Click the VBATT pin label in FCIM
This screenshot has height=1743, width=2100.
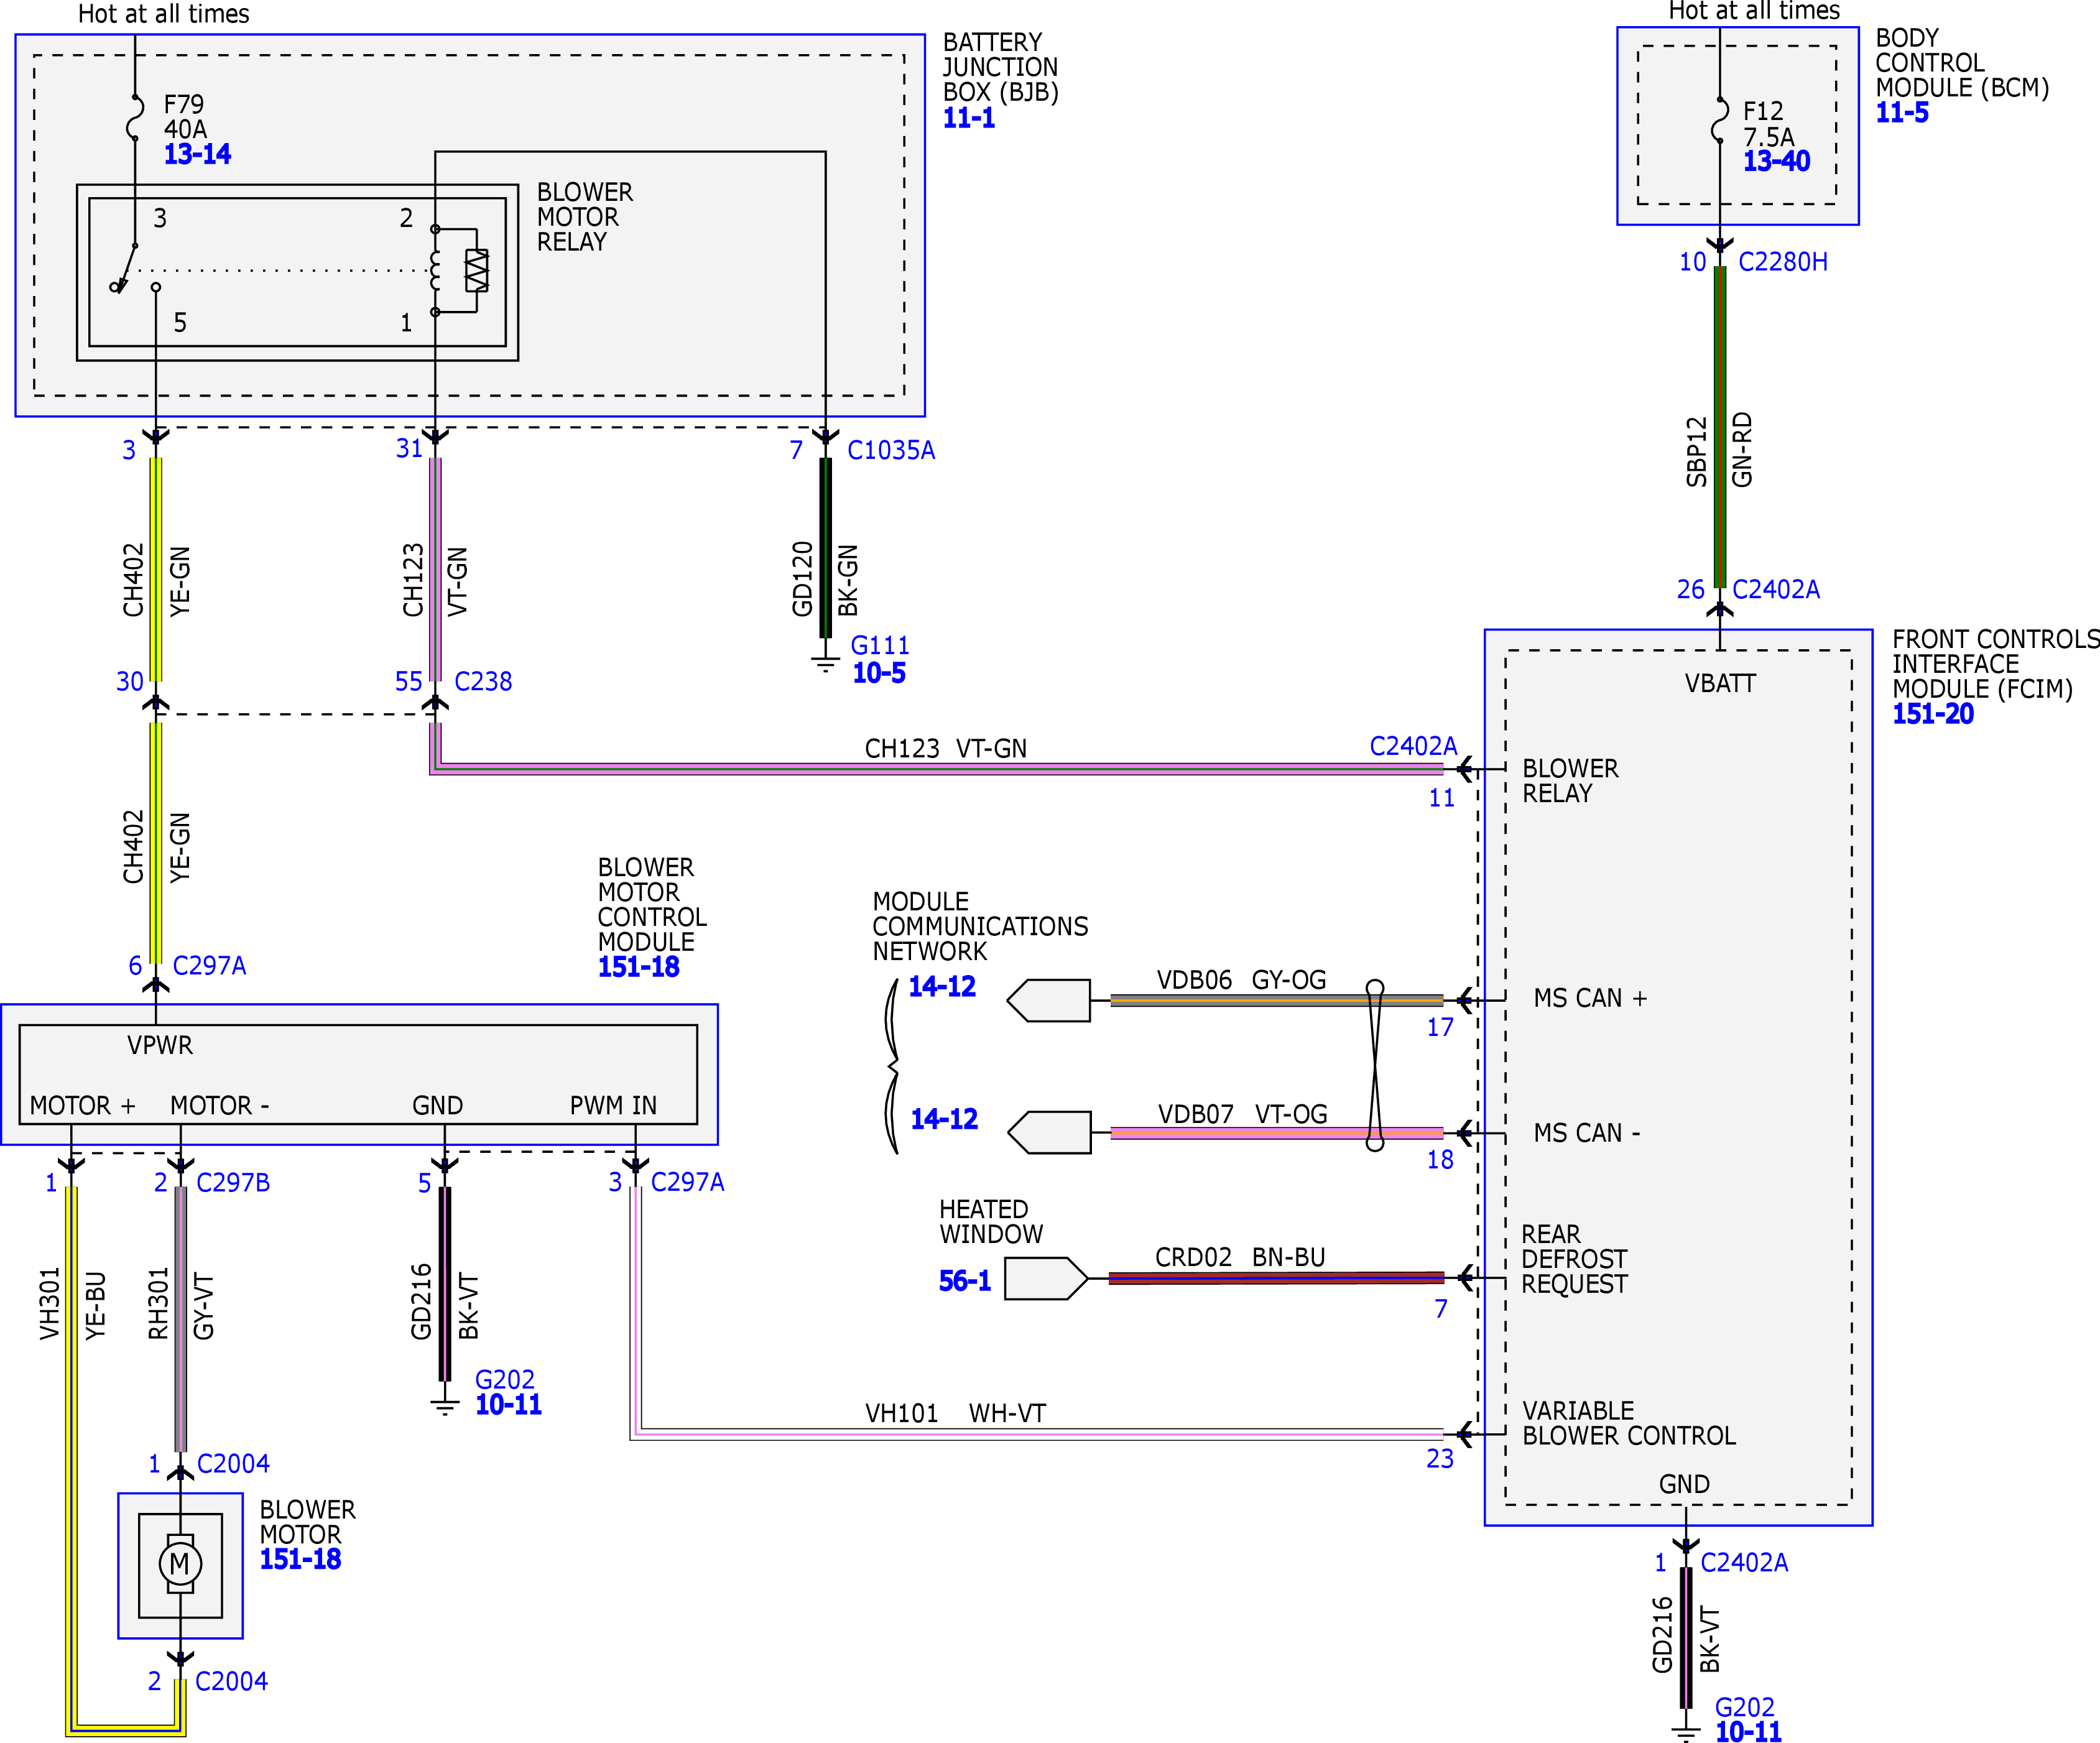click(1720, 683)
